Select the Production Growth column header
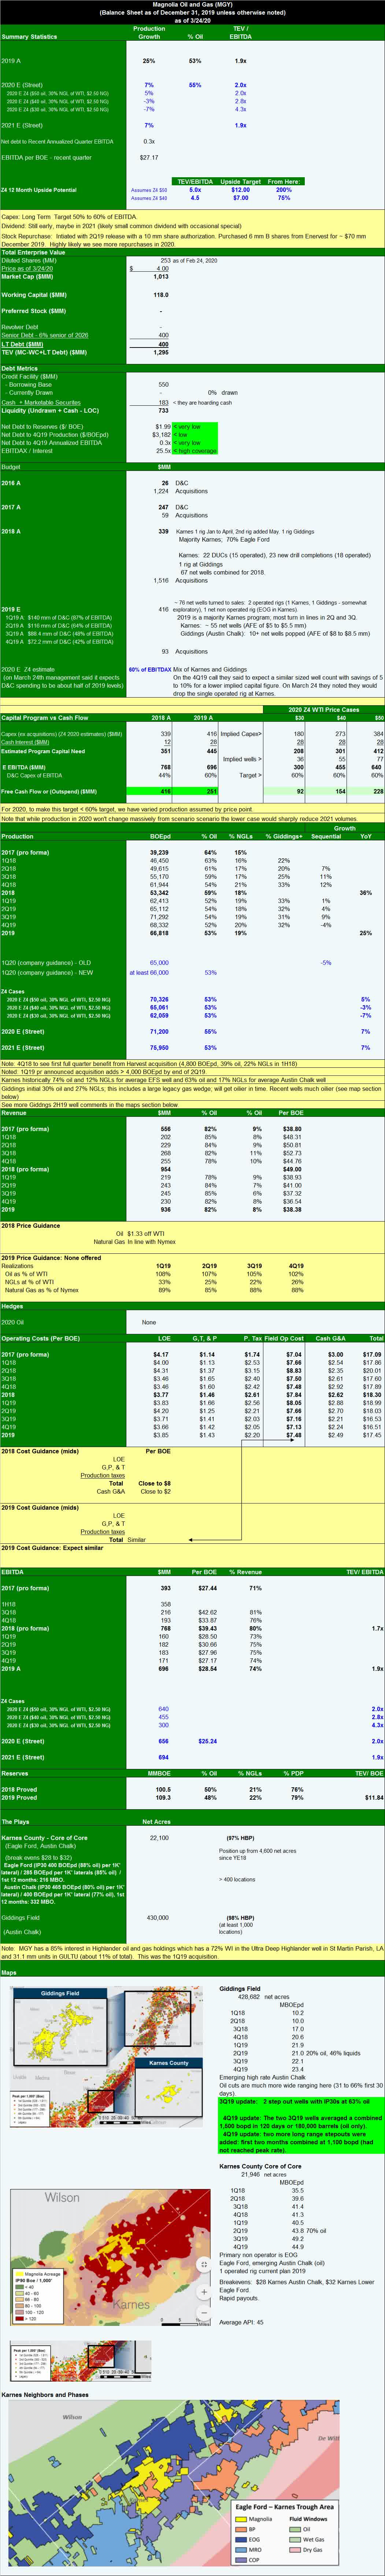 pos(149,33)
